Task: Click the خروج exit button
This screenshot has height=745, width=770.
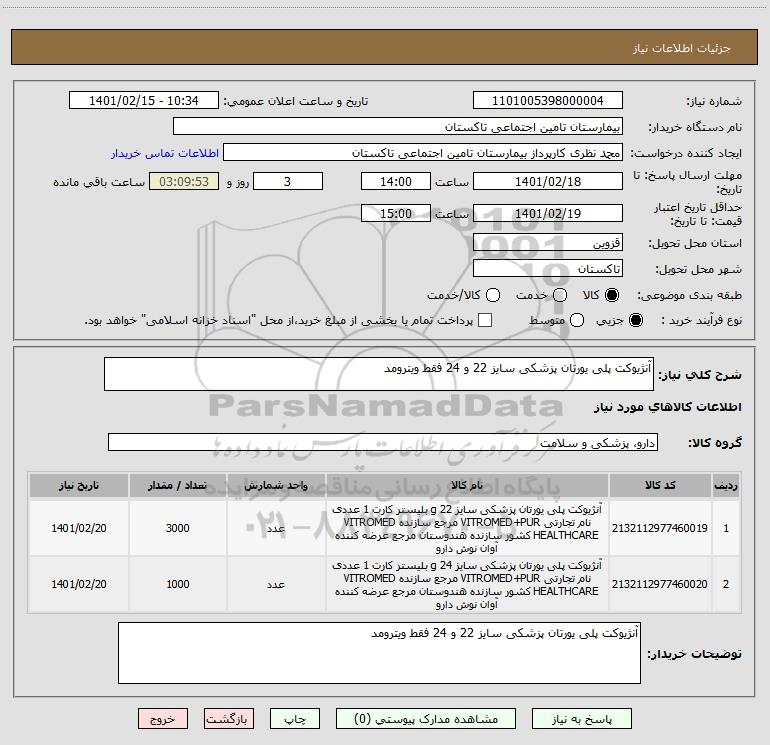Action: pos(163,719)
